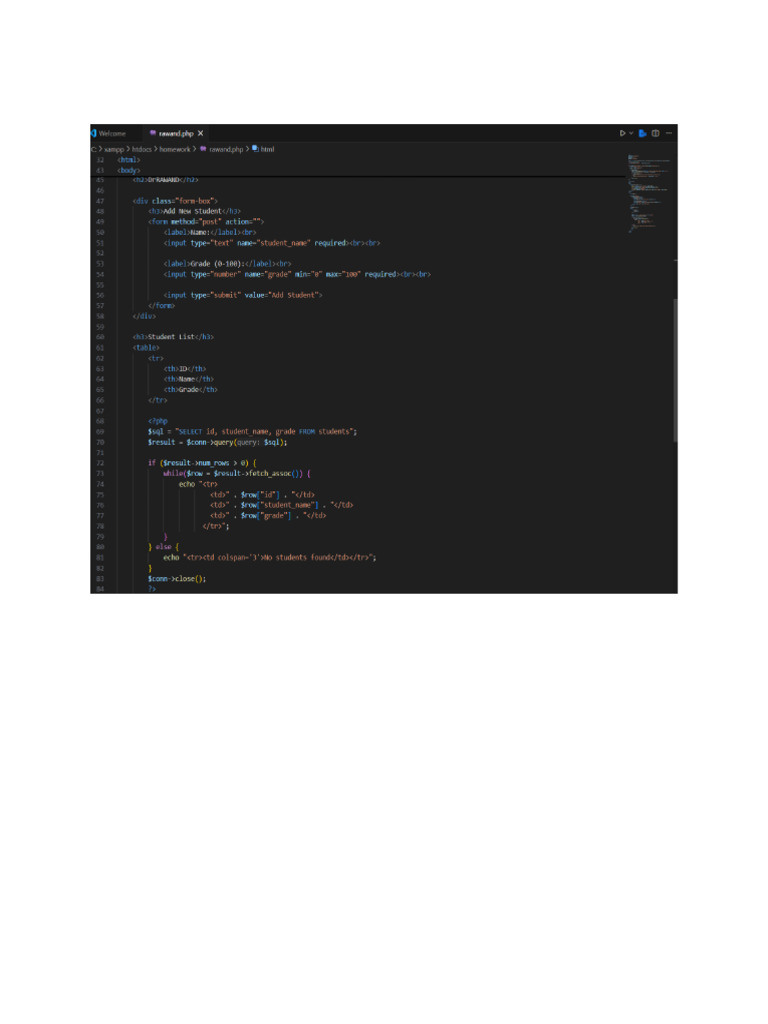Click the grade number input line
The width and height of the screenshot is (768, 1024).
(x=297, y=274)
